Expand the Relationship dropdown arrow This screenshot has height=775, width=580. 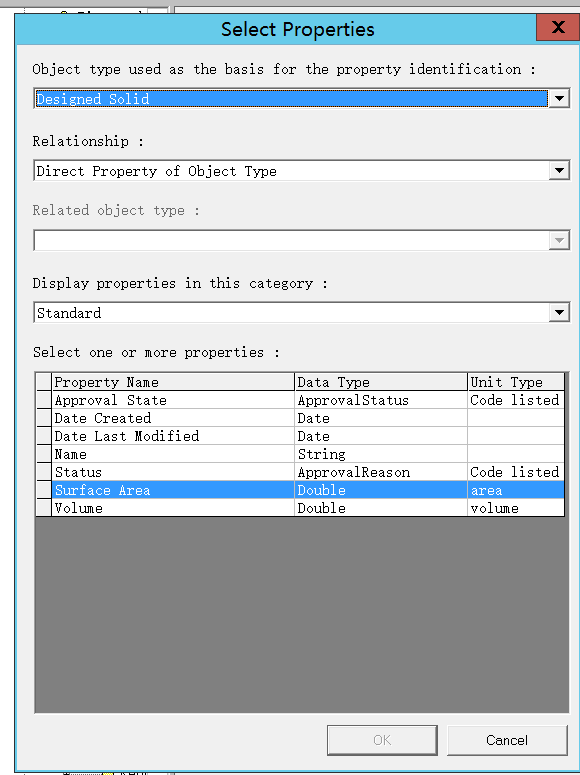click(559, 171)
